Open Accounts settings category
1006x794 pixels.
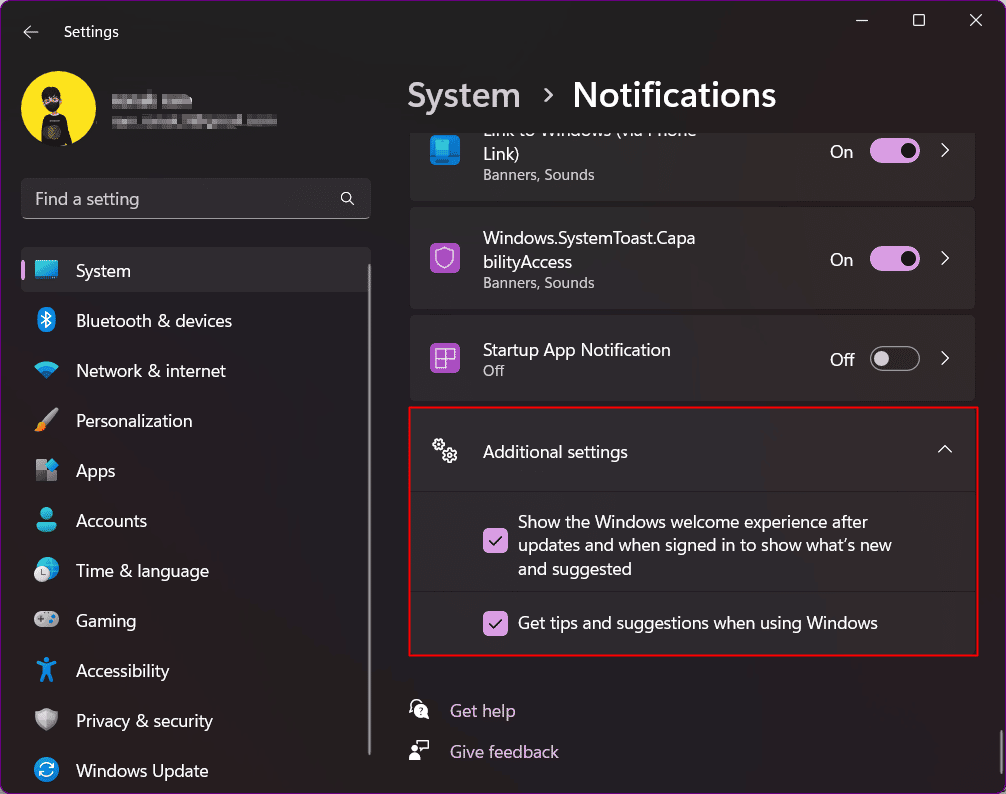tap(196, 521)
